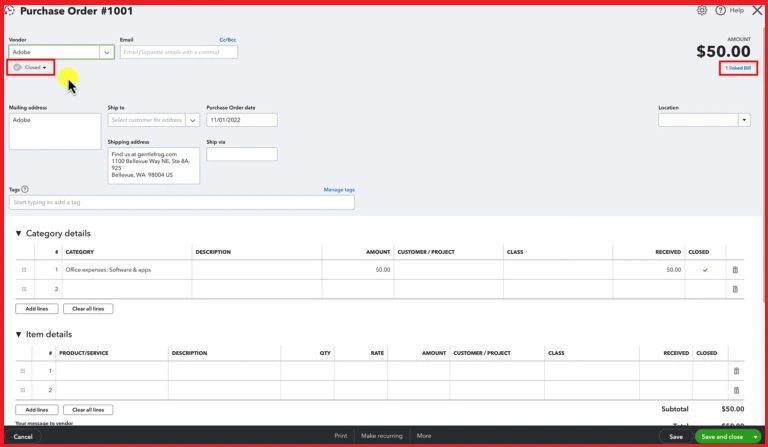
Task: Click the Purchase Order date field
Action: 241,120
